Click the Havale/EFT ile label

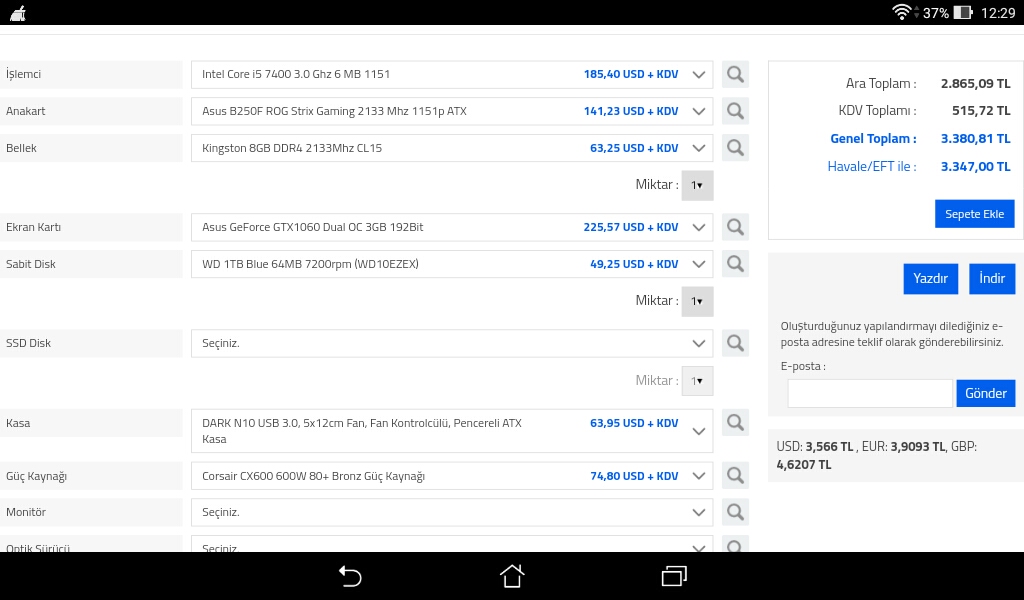(x=872, y=166)
